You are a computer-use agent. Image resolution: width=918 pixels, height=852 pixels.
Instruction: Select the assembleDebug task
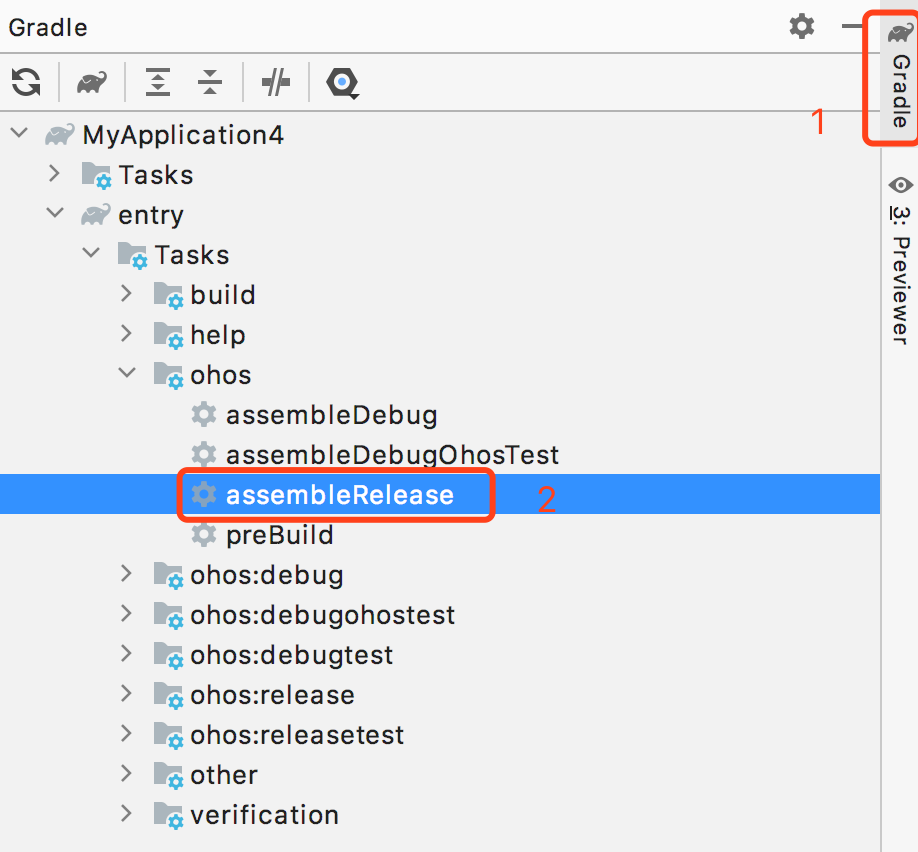coord(331,415)
